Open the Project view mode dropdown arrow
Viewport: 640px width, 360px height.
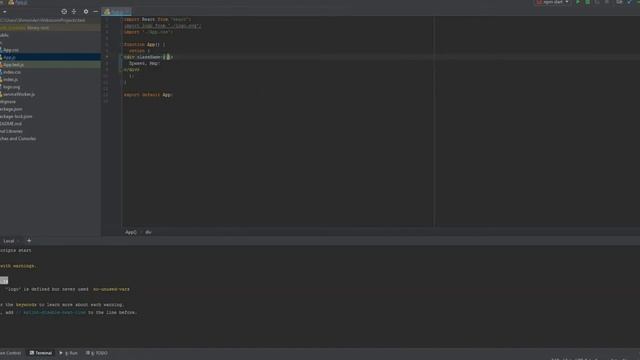click(x=4, y=12)
